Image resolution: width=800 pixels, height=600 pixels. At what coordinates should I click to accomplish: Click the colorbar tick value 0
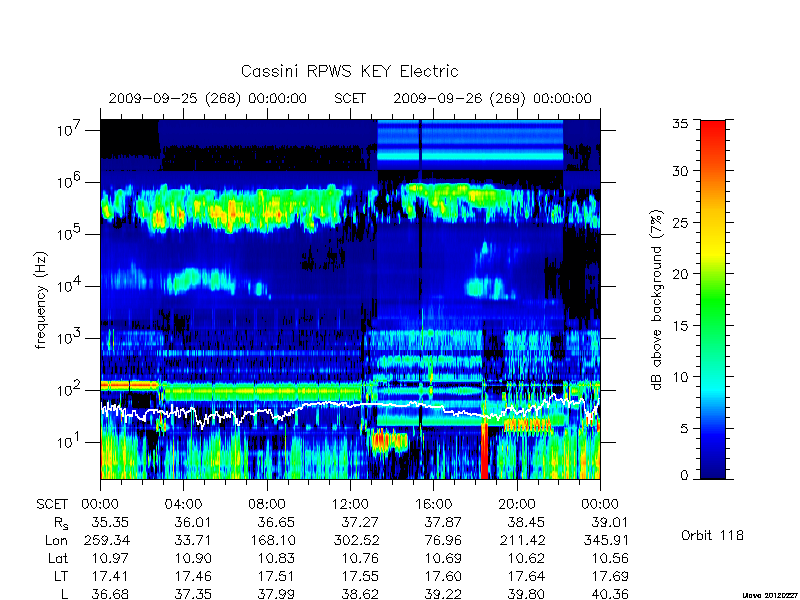pyautogui.click(x=684, y=476)
